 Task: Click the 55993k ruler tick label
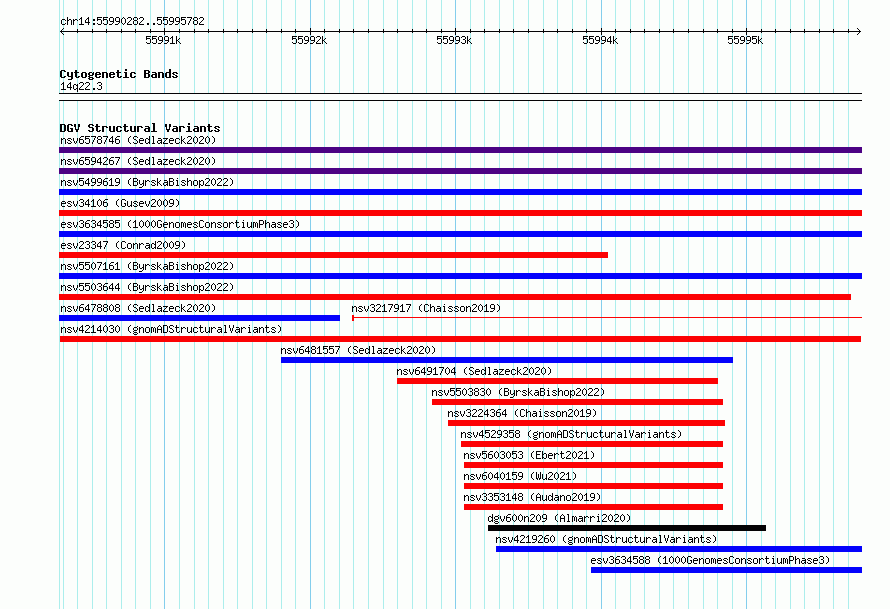pyautogui.click(x=454, y=41)
